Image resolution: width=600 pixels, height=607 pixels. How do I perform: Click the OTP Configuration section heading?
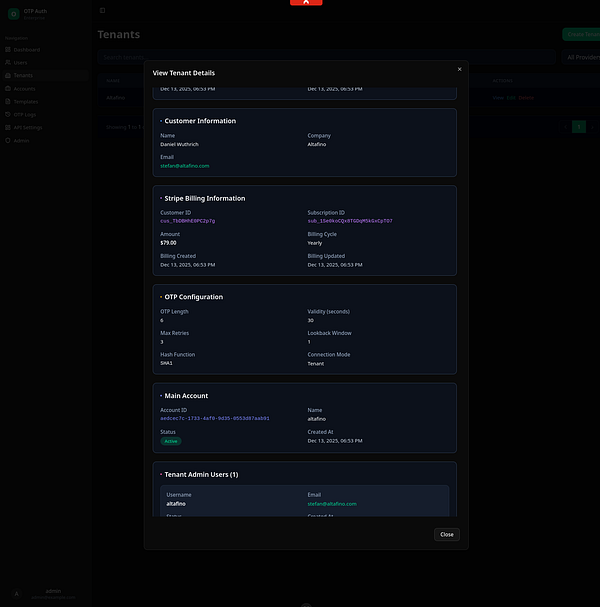coord(194,297)
